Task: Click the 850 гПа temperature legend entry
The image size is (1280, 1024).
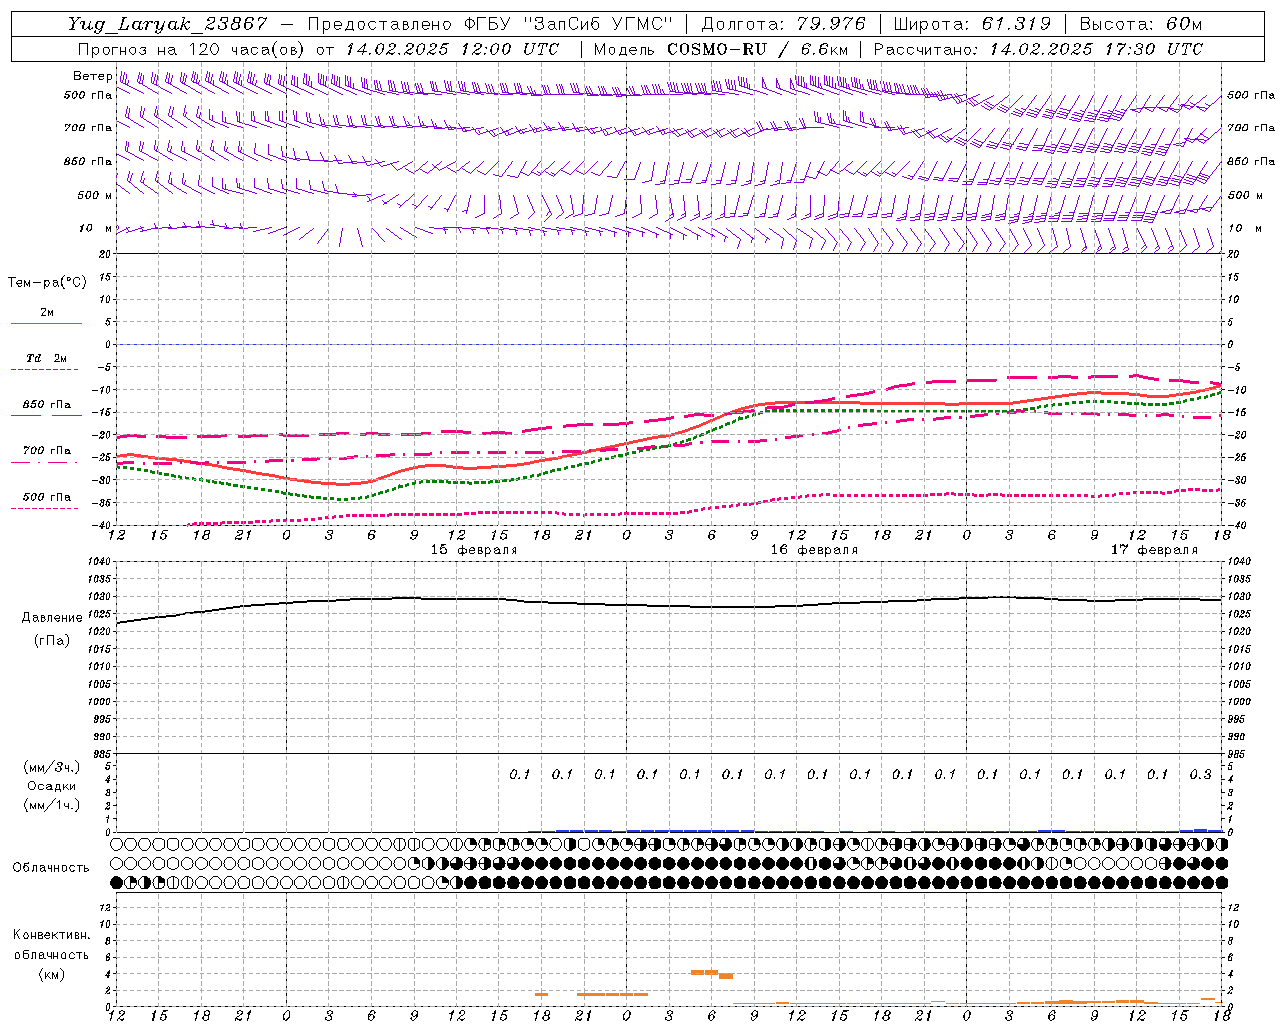Action: coord(46,405)
